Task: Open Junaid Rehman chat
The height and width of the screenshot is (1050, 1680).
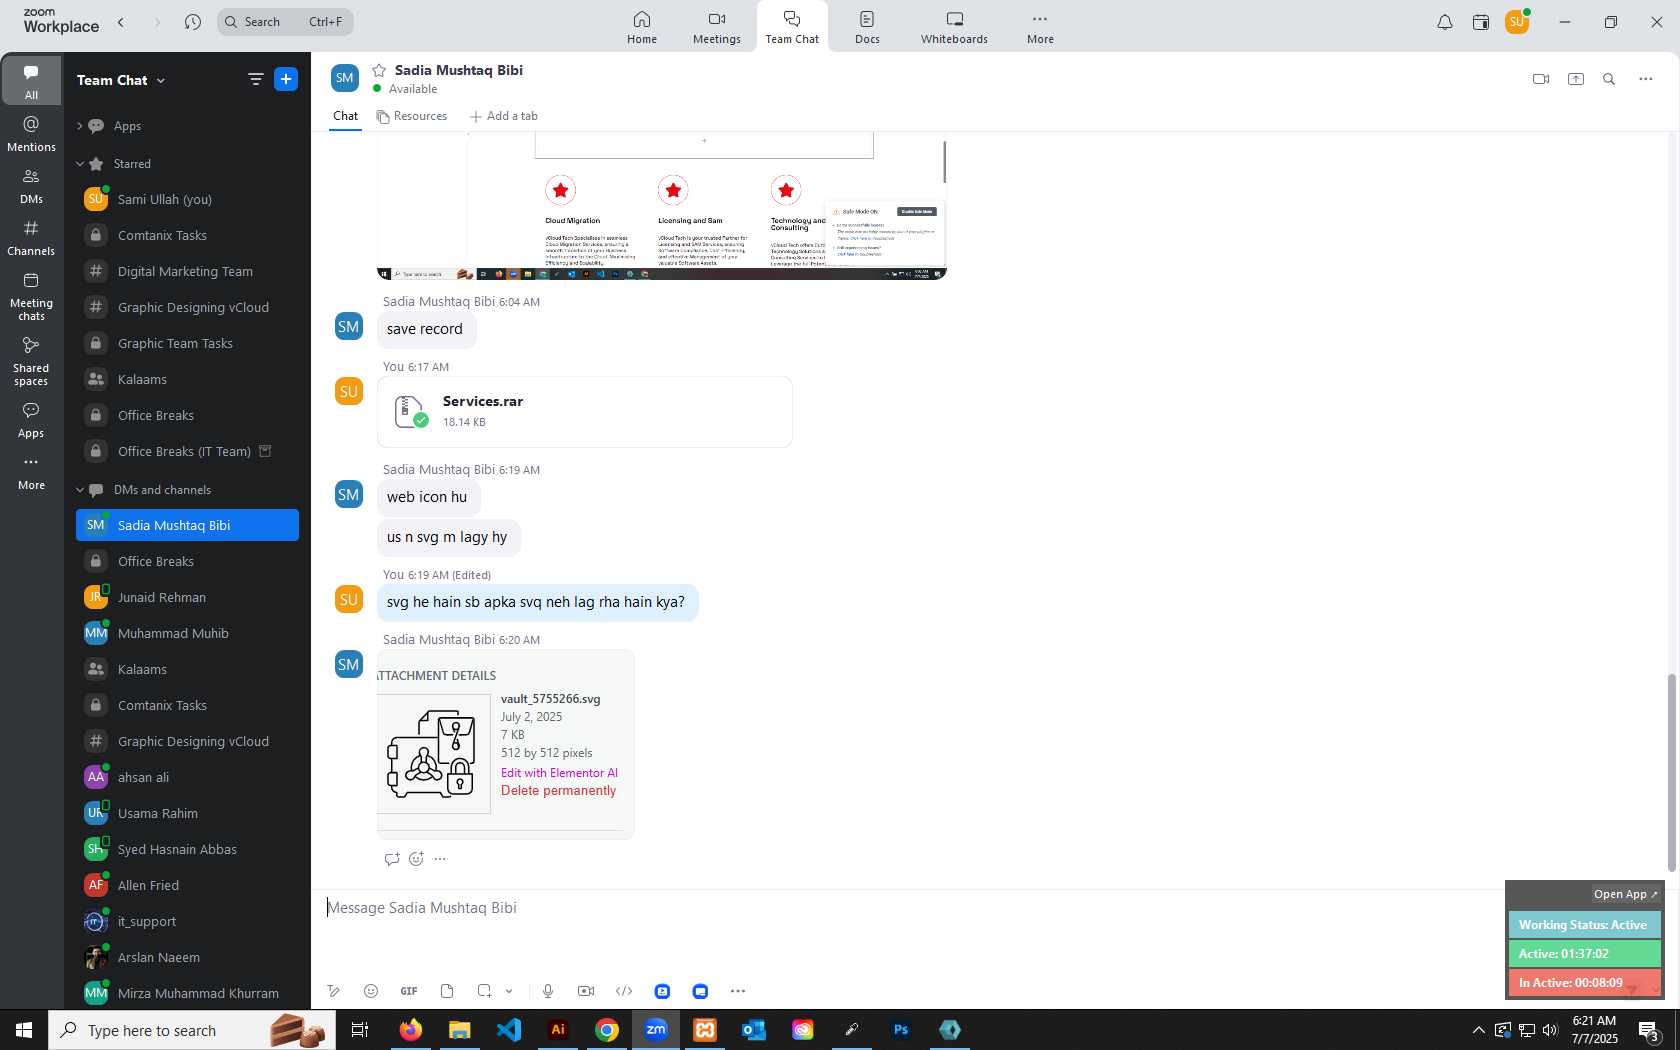Action: pos(187,597)
